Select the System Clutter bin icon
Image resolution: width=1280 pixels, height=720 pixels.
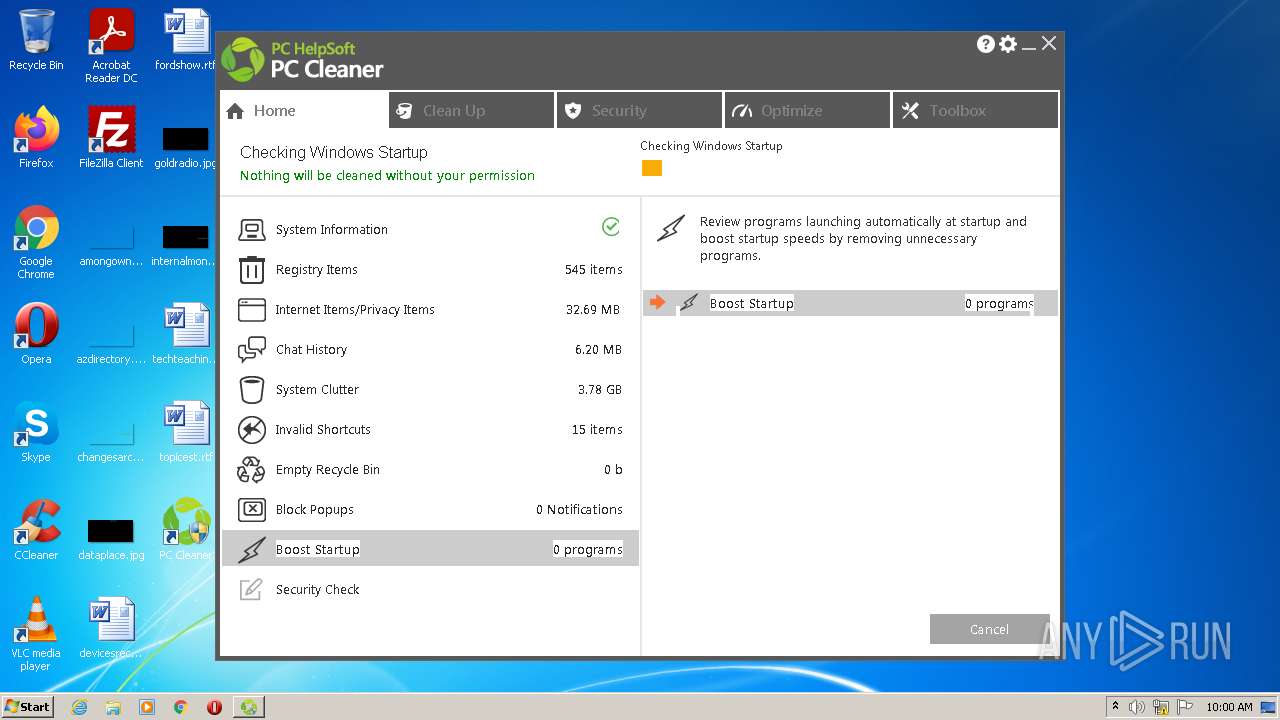click(251, 390)
